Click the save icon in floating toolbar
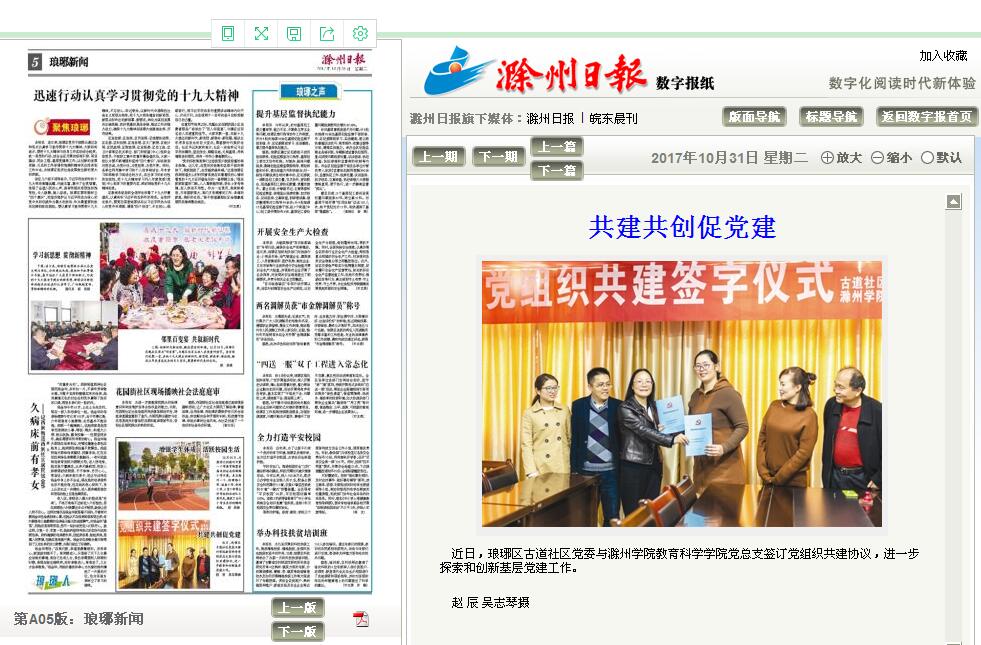The width and height of the screenshot is (981, 645). [294, 34]
